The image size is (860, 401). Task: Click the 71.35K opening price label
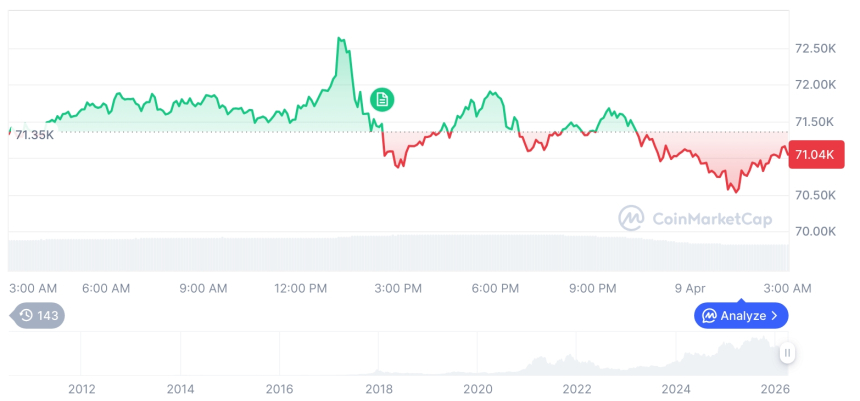coord(35,134)
